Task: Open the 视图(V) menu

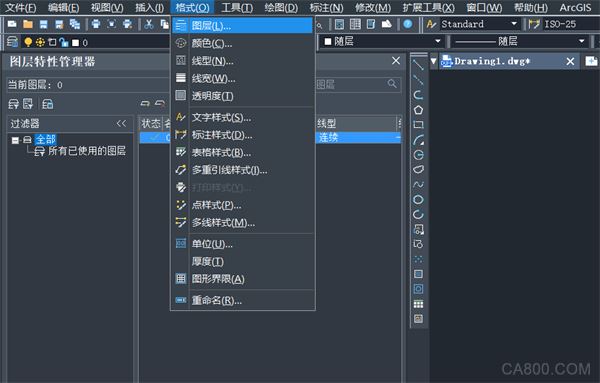Action: point(107,8)
